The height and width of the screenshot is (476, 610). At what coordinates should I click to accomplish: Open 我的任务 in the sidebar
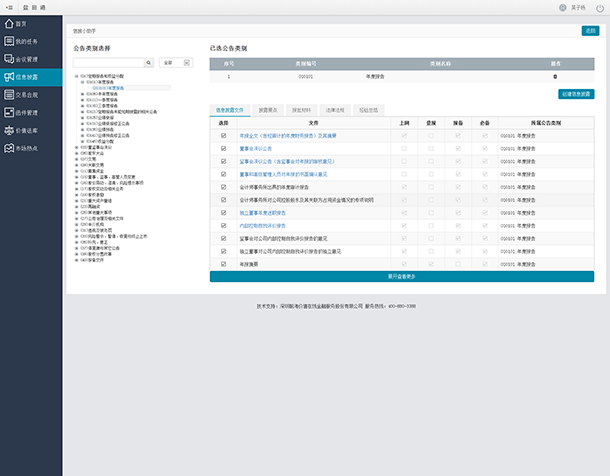(x=31, y=41)
